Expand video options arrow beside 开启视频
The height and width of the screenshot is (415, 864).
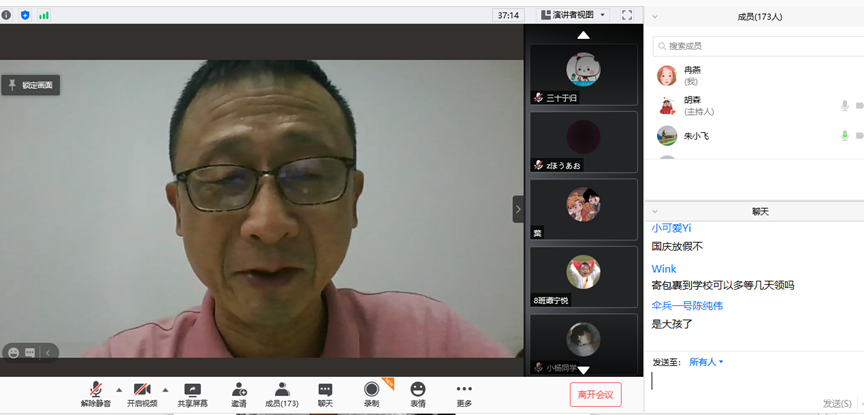point(165,390)
